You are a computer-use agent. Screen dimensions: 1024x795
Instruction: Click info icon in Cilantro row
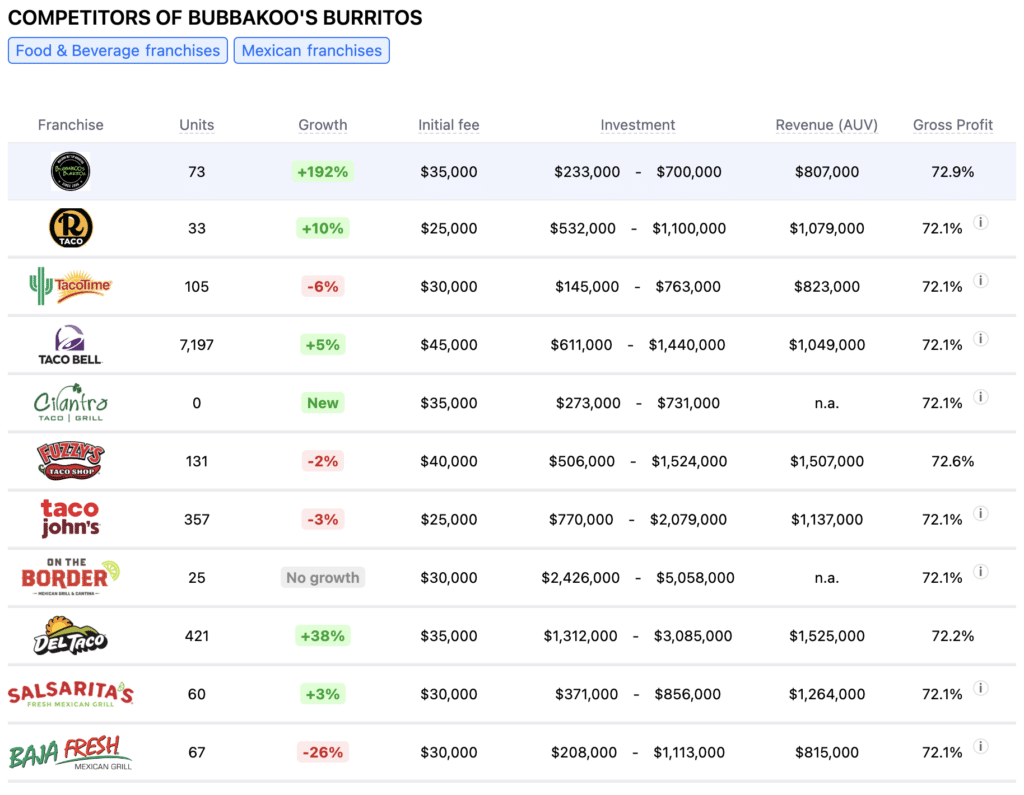pyautogui.click(x=980, y=397)
